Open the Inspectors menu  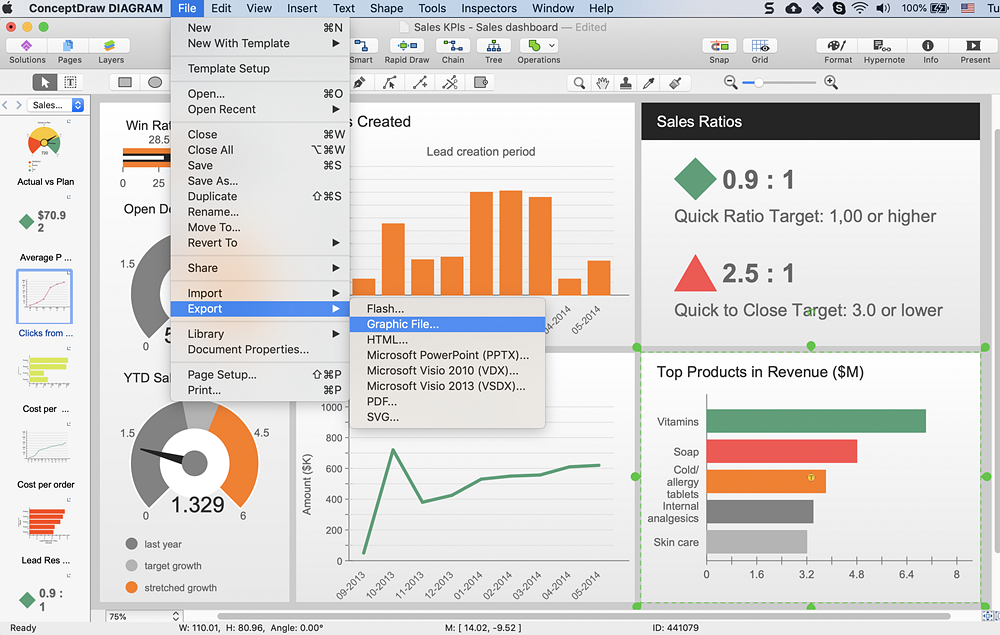point(489,8)
